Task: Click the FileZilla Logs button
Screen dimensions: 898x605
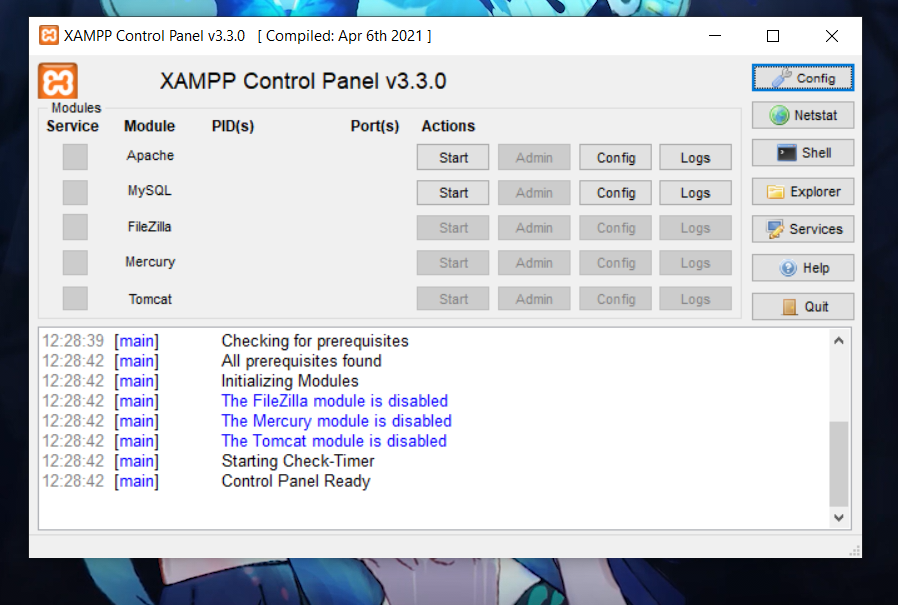Action: [695, 228]
